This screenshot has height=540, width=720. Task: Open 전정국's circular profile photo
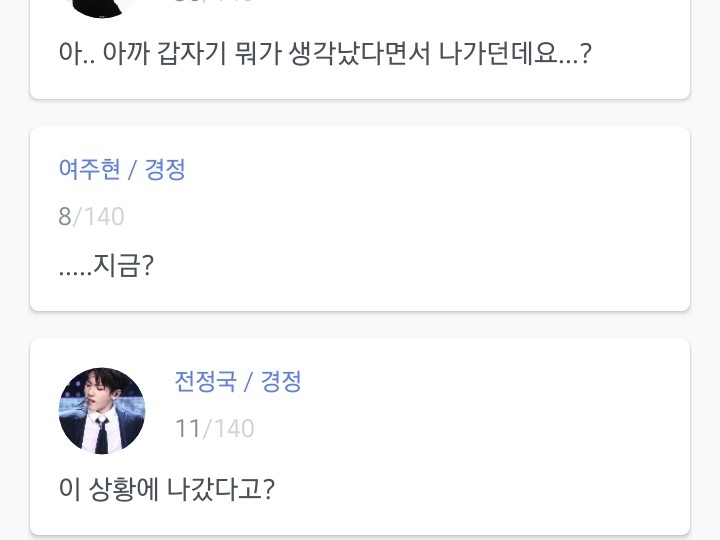click(102, 410)
